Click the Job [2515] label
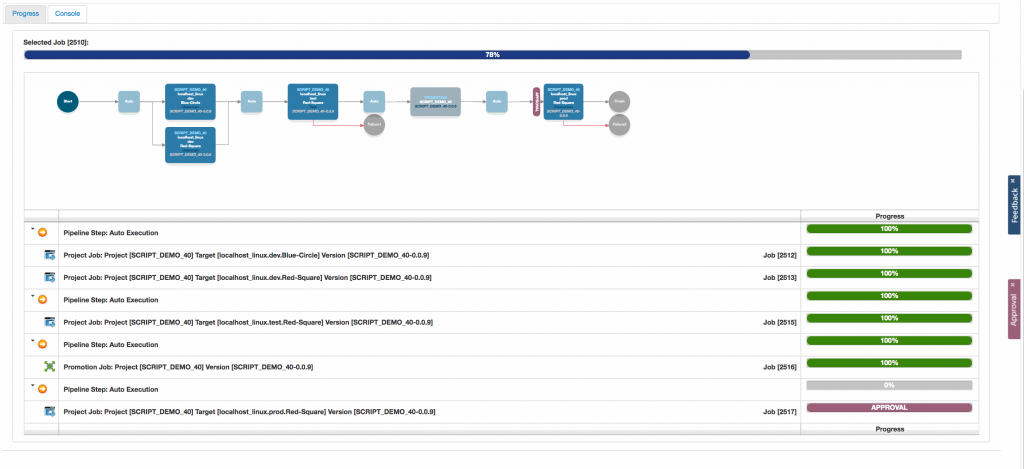Viewport: 1024px width, 469px height. pyautogui.click(x=780, y=323)
